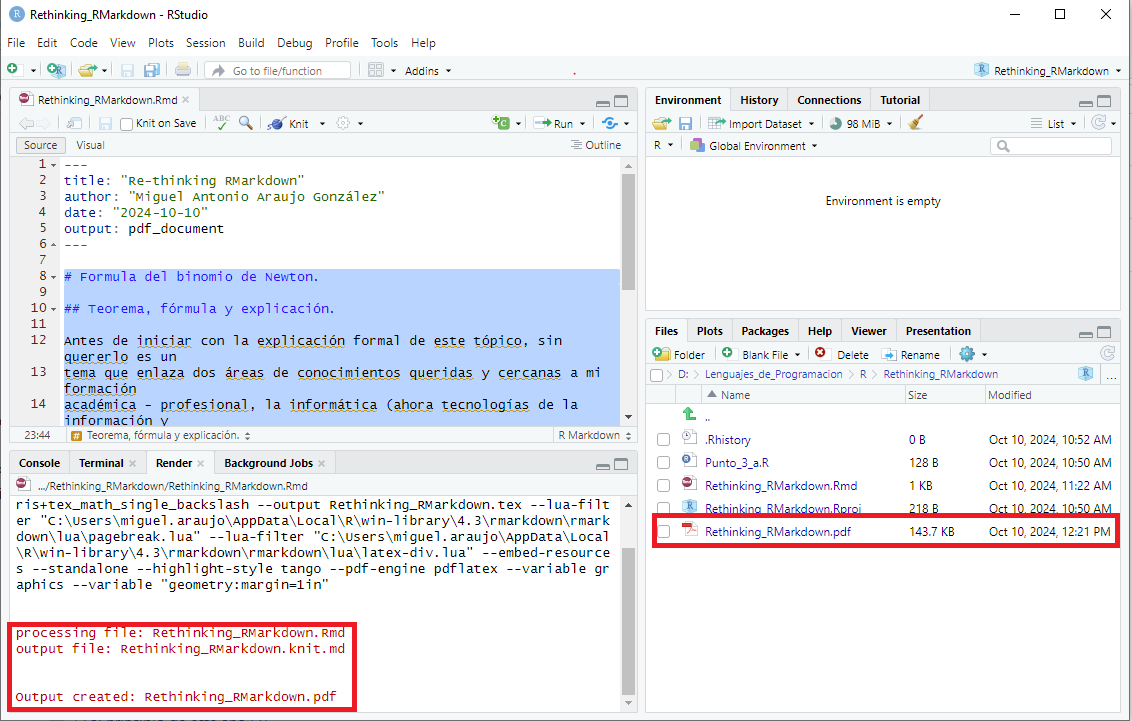Open the Global Environment dropdown

(x=754, y=146)
